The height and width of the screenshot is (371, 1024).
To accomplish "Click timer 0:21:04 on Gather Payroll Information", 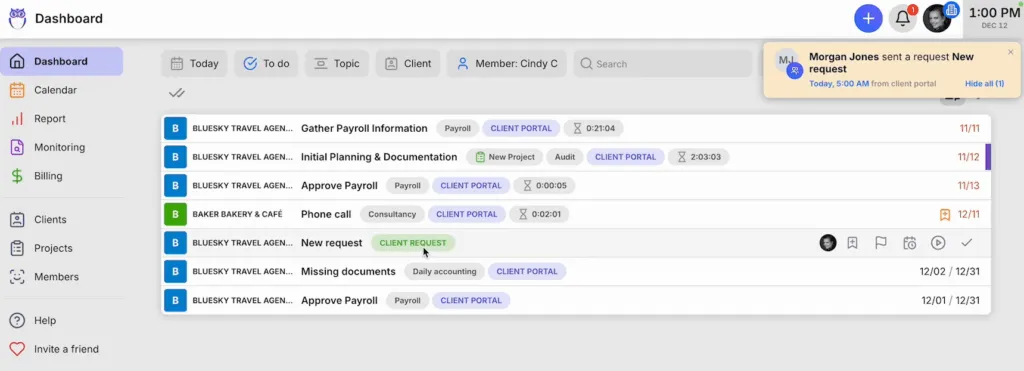I will pos(594,129).
